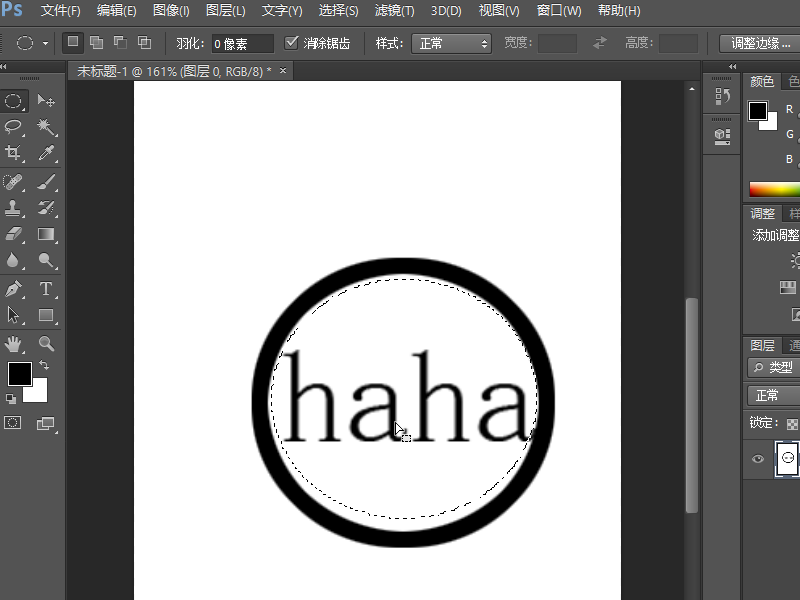Screen dimensions: 800x600
Task: Toggle Quick Mask mode
Action: click(13, 423)
